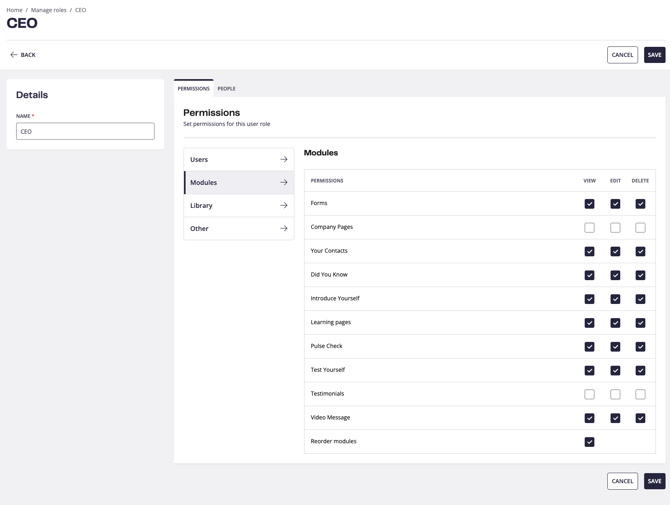Image resolution: width=670 pixels, height=505 pixels.
Task: Toggle Delete for Test Yourself
Action: [640, 370]
